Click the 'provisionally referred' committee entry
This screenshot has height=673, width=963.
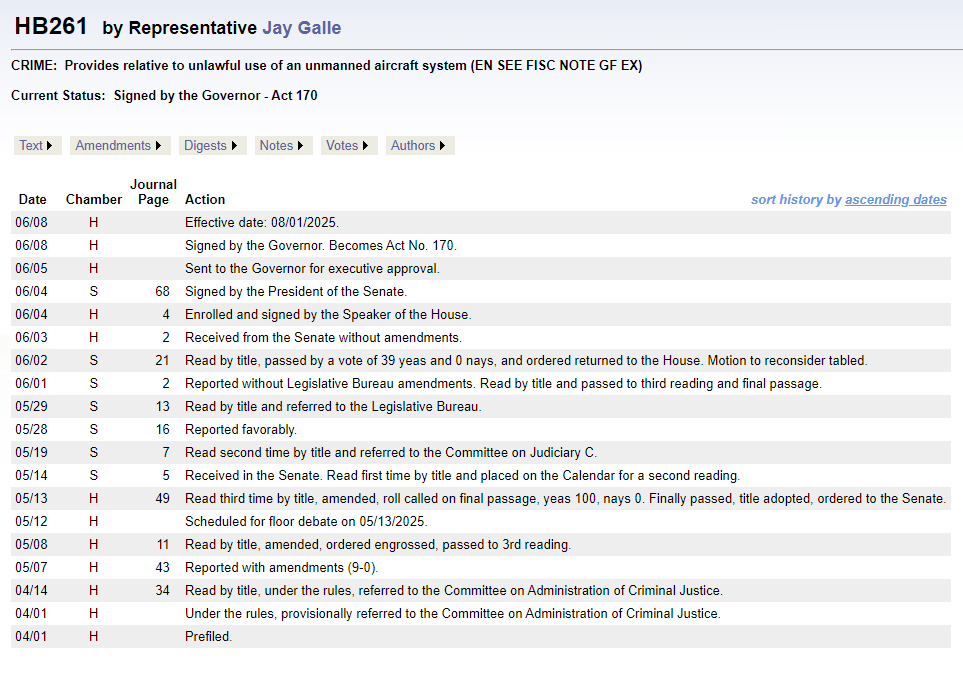click(453, 614)
